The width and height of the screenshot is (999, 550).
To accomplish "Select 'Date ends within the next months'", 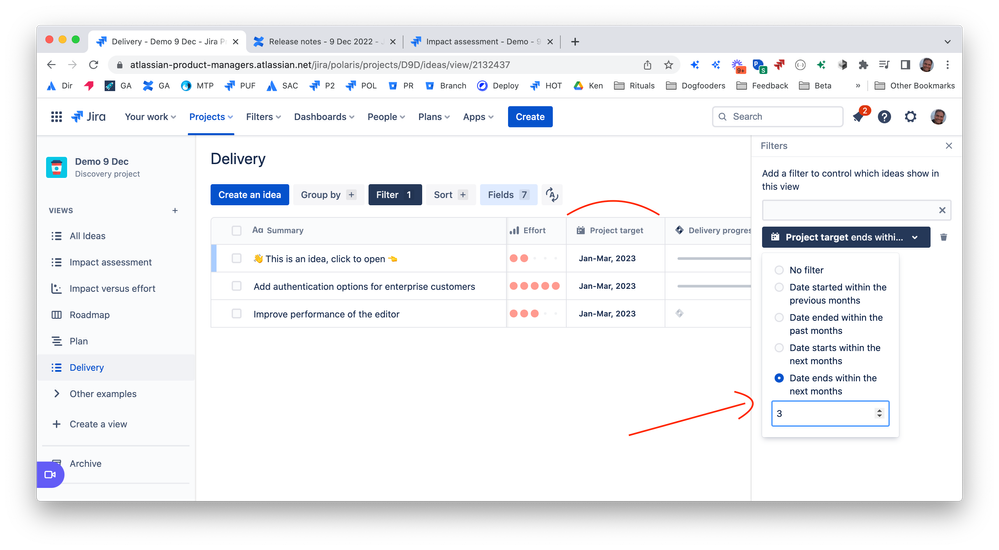I will click(779, 378).
